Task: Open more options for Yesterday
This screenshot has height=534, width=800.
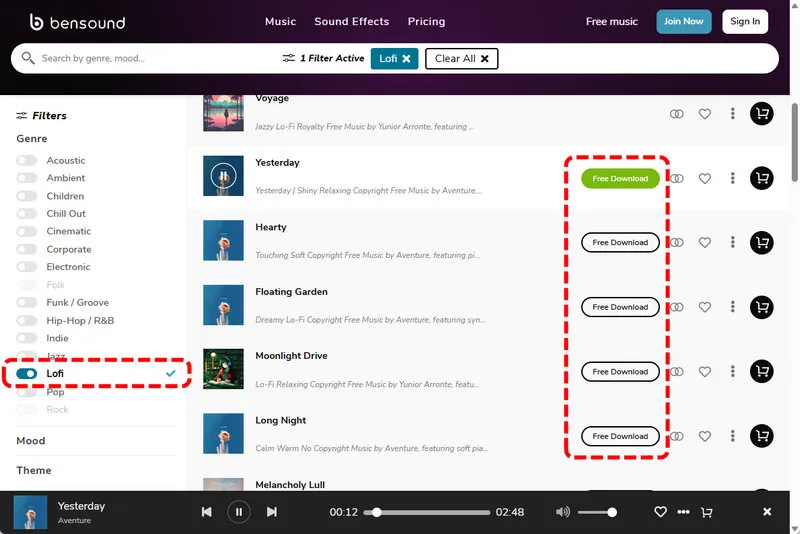Action: click(x=733, y=178)
